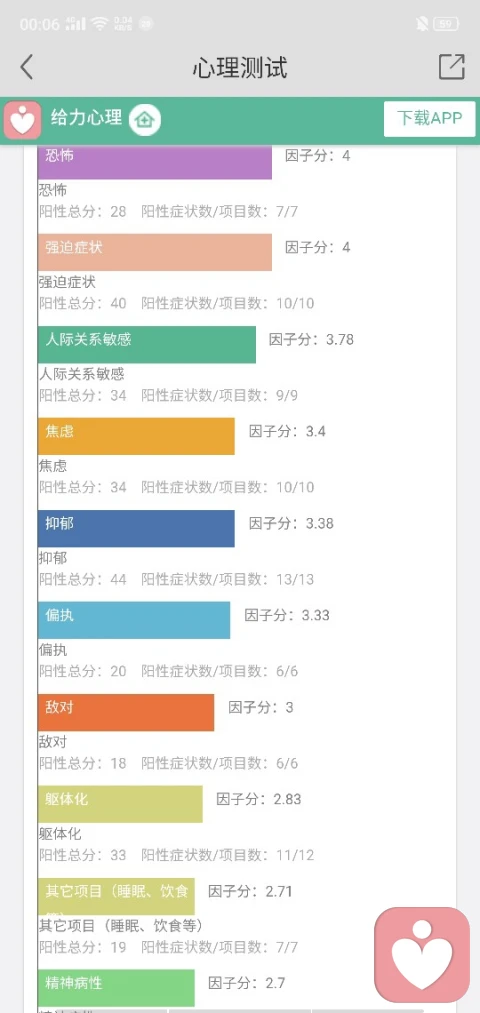Select the green 人际关系敏感 bar

[147, 344]
